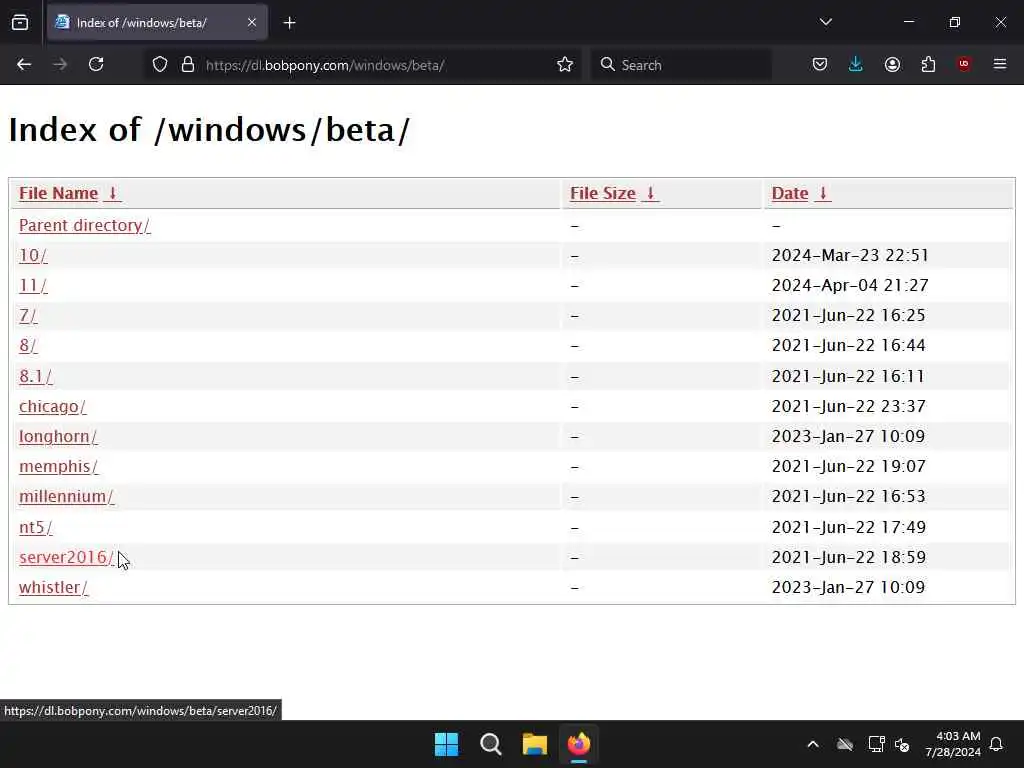Show hidden system tray icons
This screenshot has height=768, width=1024.
pos(813,744)
